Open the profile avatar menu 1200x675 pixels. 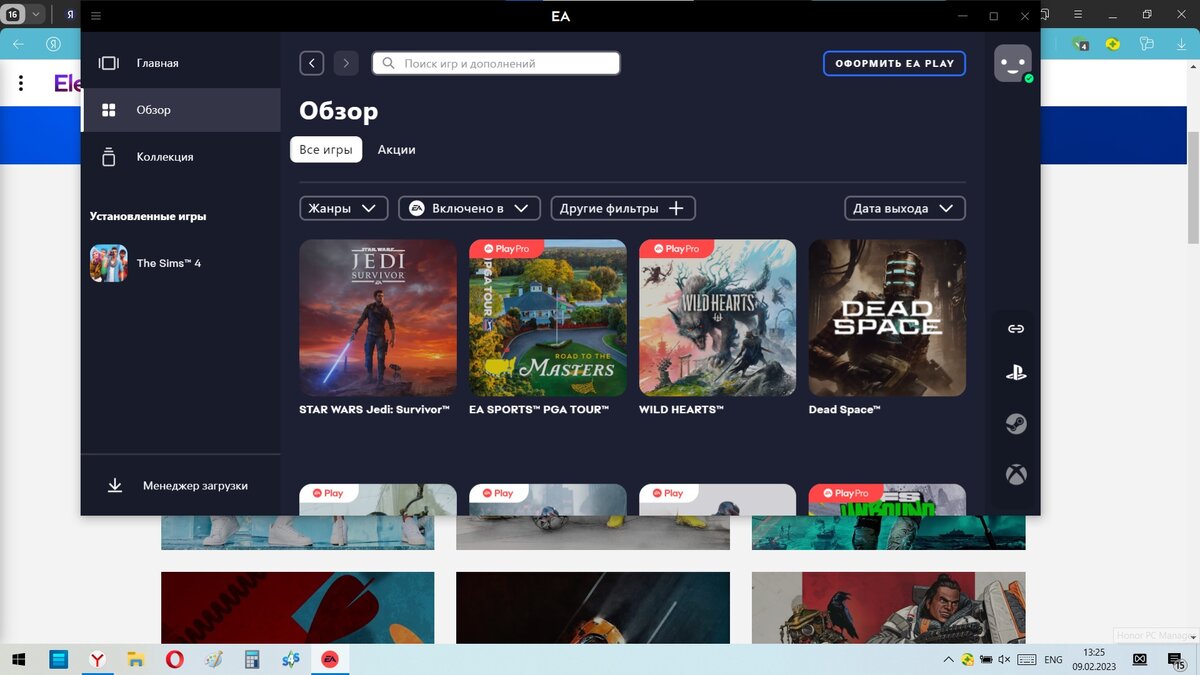pyautogui.click(x=1012, y=63)
